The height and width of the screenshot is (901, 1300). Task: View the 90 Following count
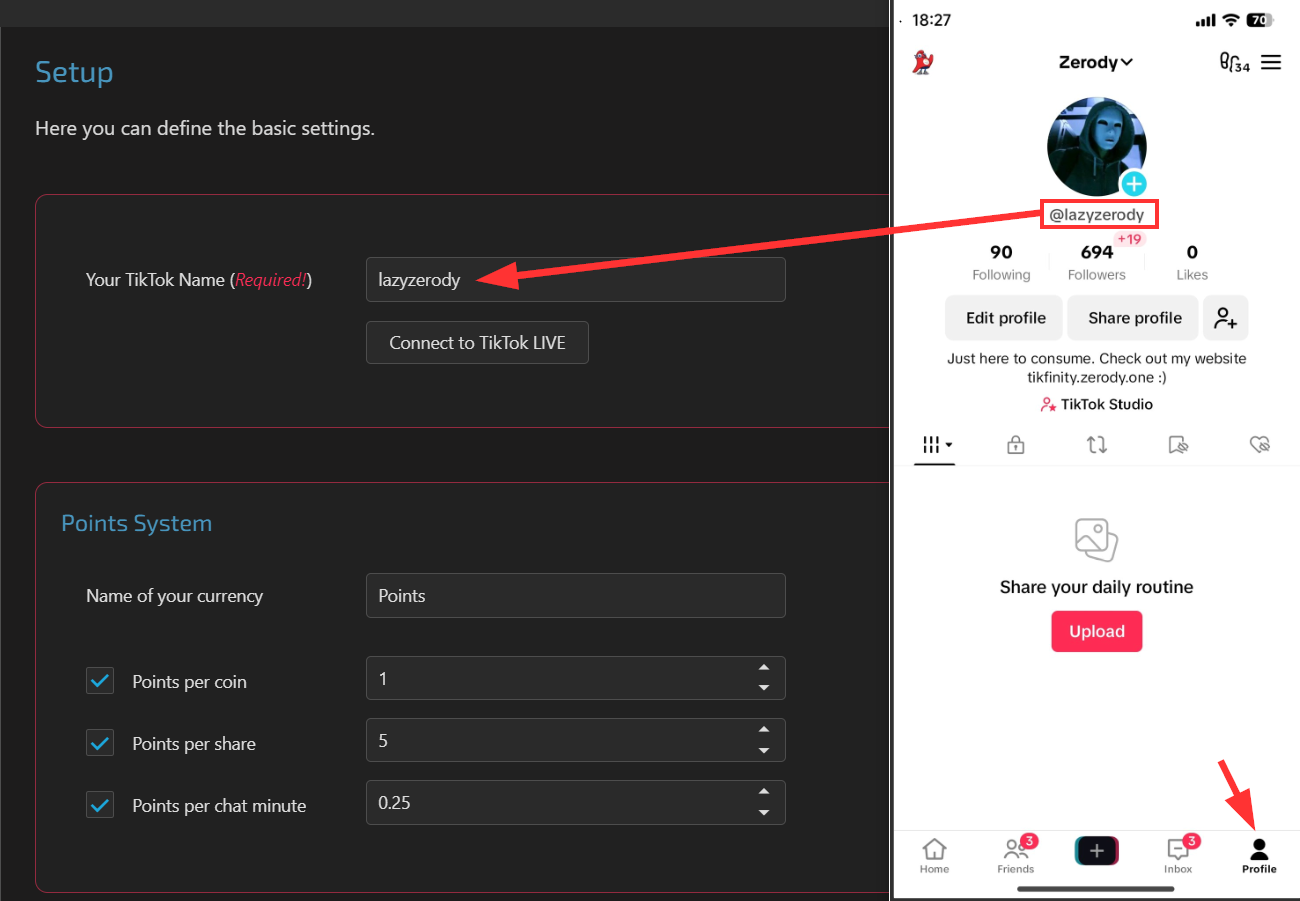click(x=1001, y=262)
